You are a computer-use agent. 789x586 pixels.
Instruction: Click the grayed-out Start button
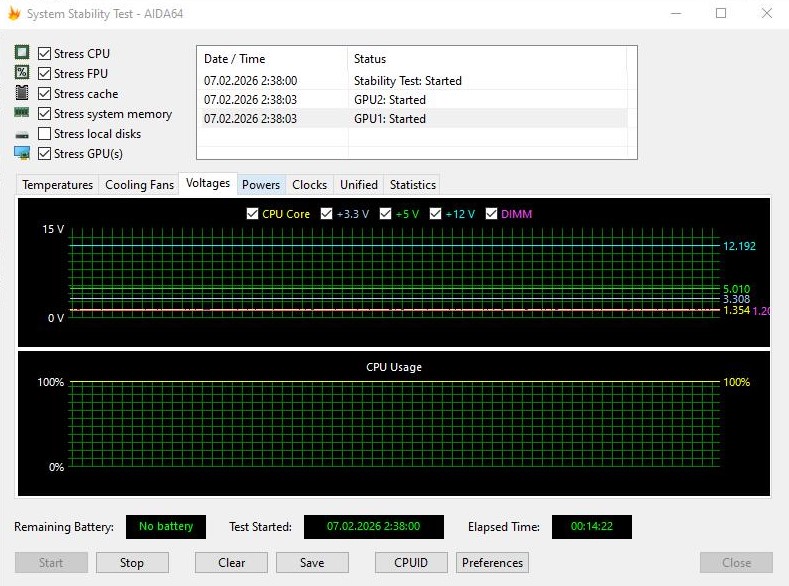[x=51, y=562]
